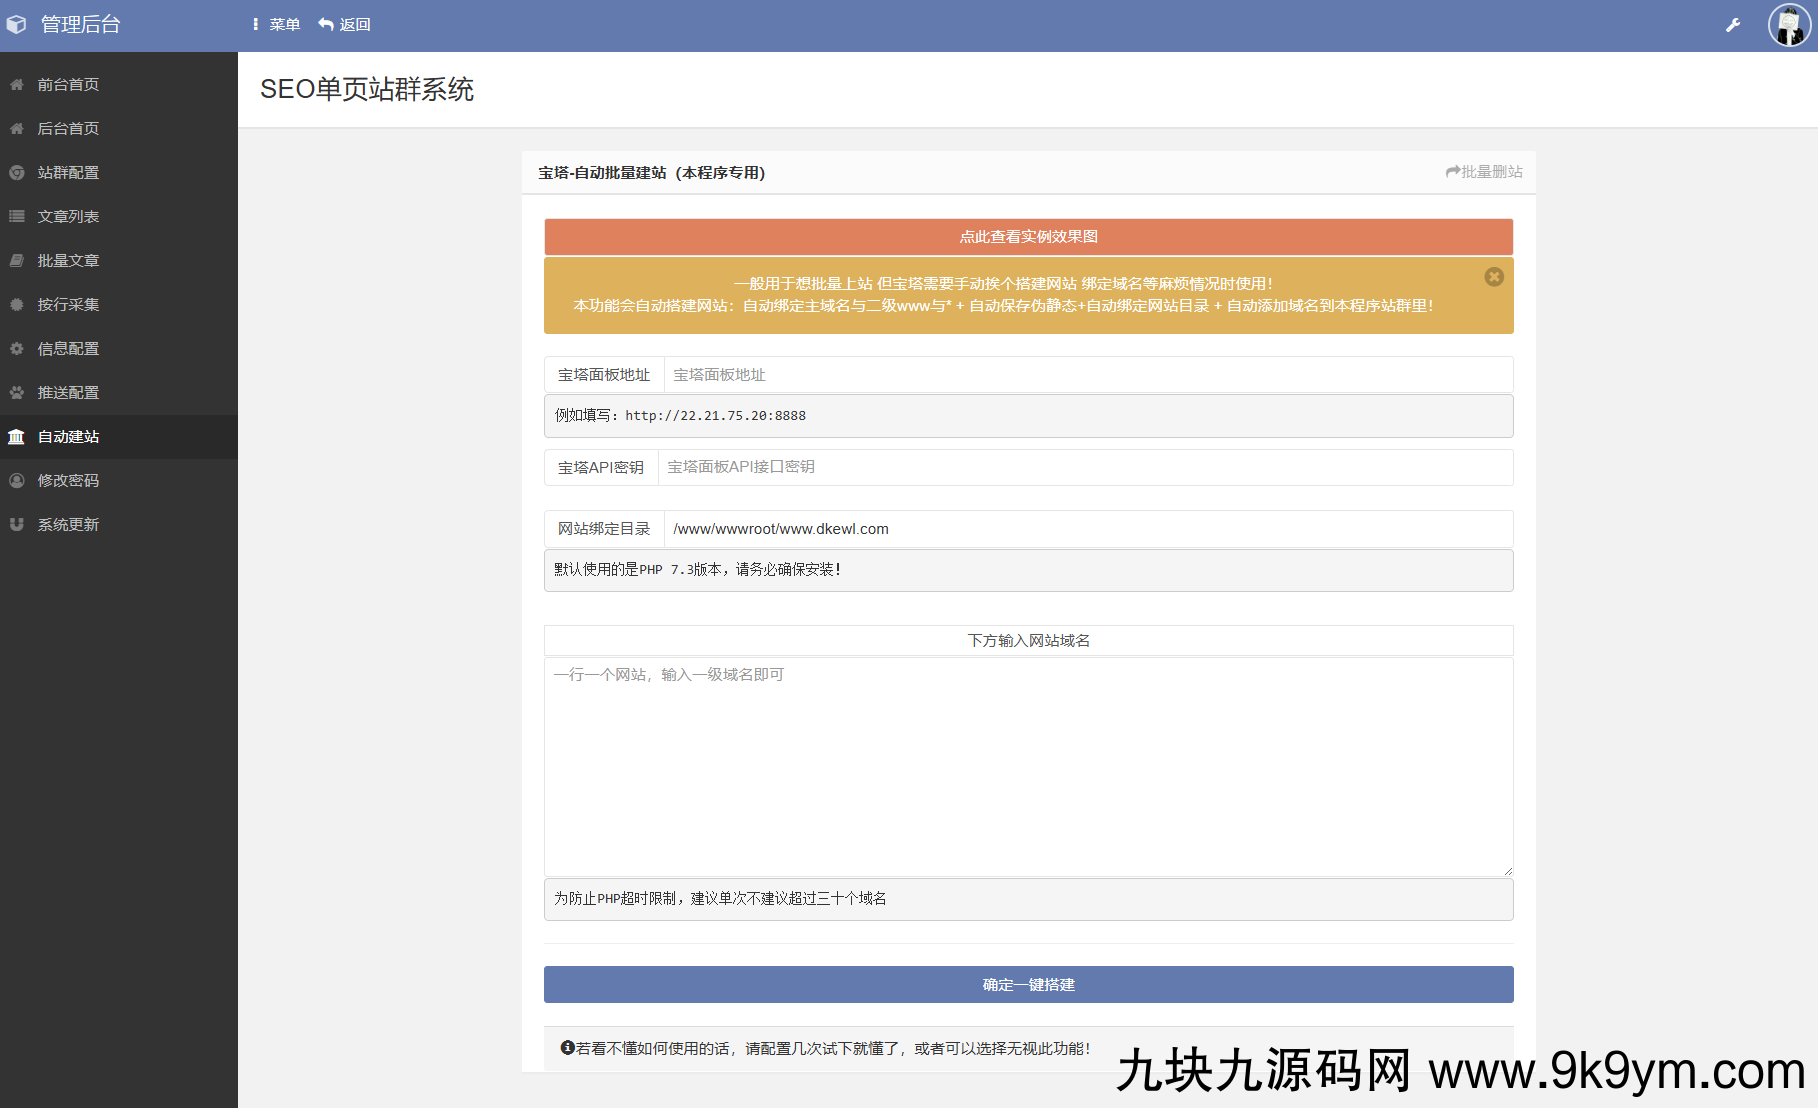Open the user avatar menu
Image resolution: width=1818 pixels, height=1108 pixels.
[x=1789, y=24]
